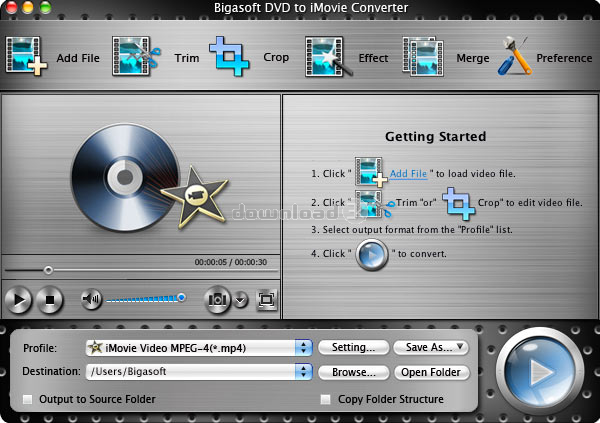Click the Merge toolbar label
The height and width of the screenshot is (423, 600).
[x=473, y=59]
